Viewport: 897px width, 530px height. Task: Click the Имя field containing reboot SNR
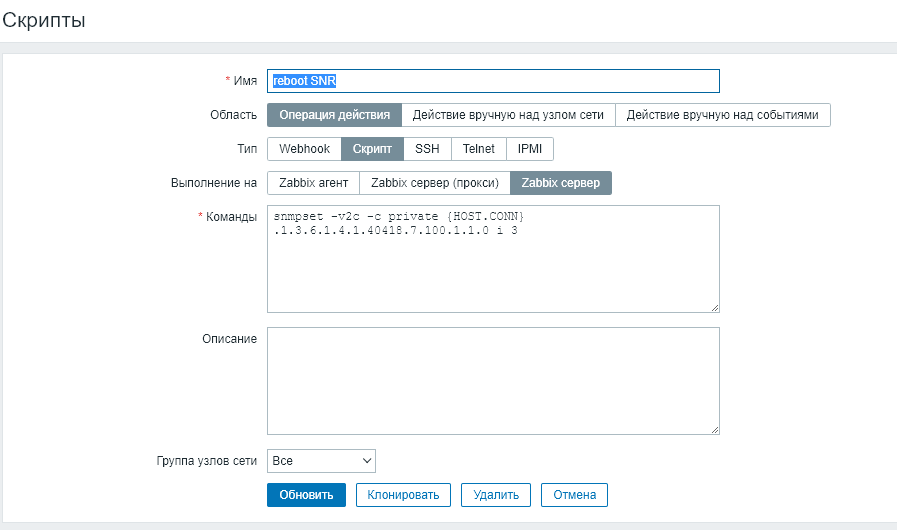click(493, 81)
